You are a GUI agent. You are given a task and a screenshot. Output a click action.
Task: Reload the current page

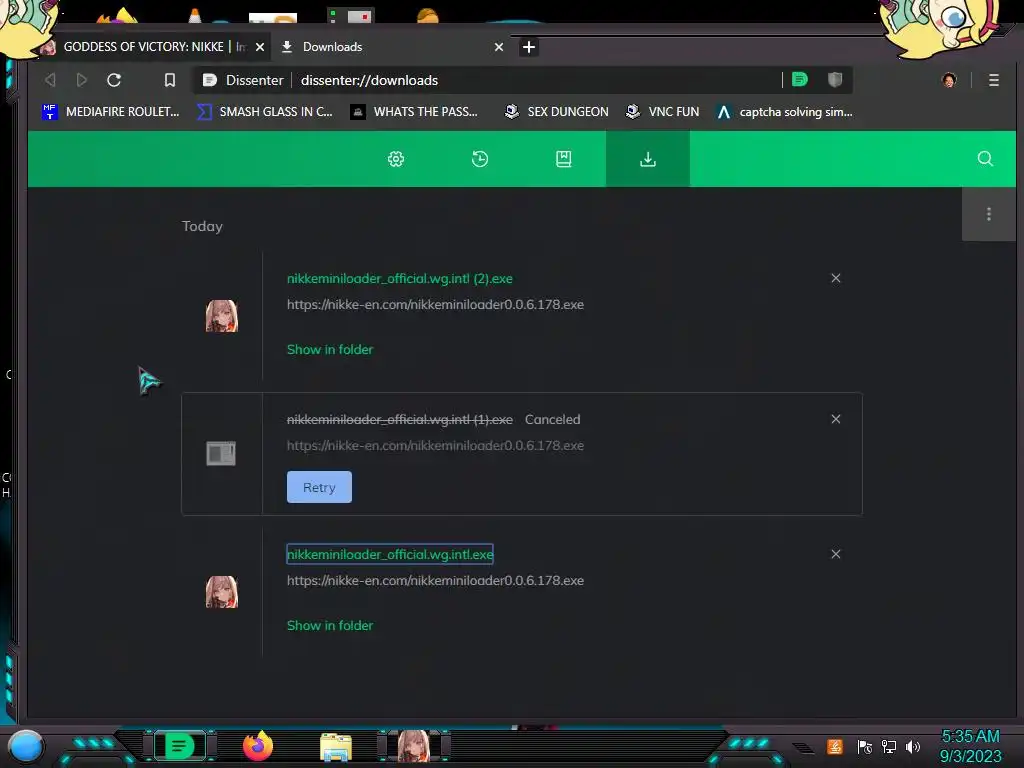coord(114,80)
